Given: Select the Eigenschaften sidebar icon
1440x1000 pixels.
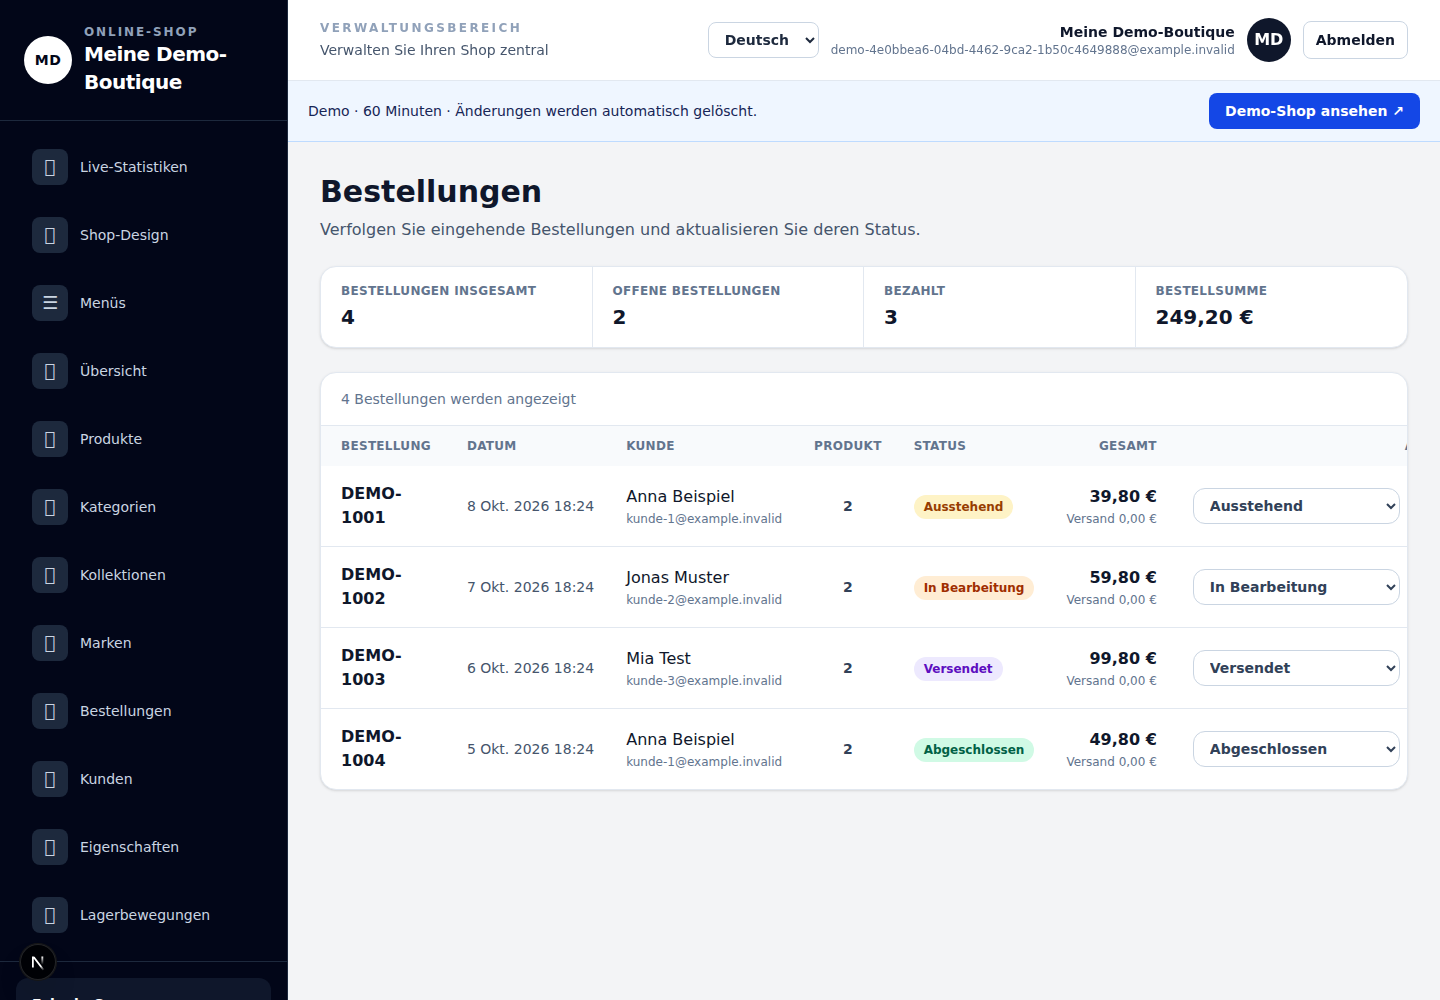Looking at the screenshot, I should pos(50,847).
